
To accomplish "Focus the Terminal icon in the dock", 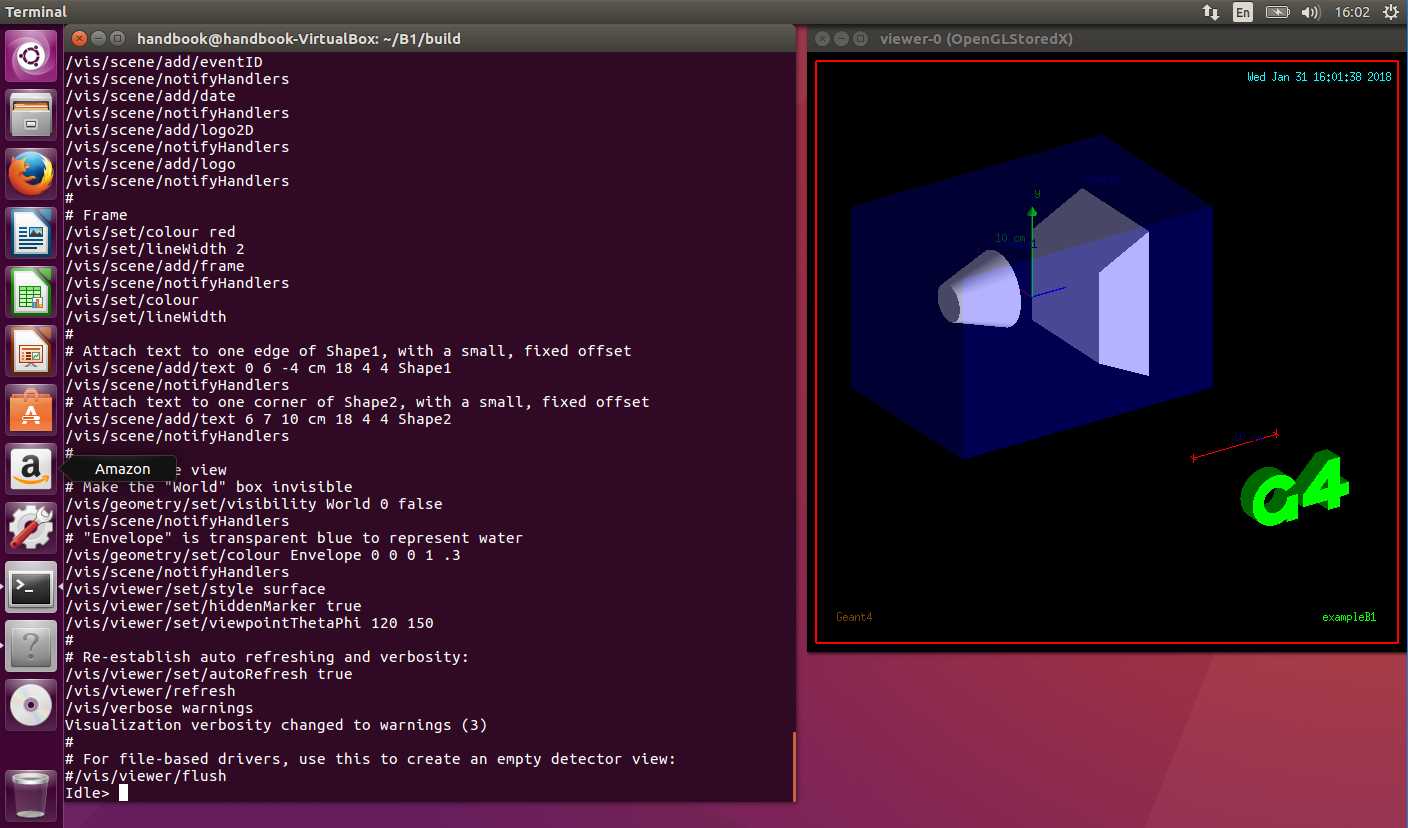I will [31, 587].
